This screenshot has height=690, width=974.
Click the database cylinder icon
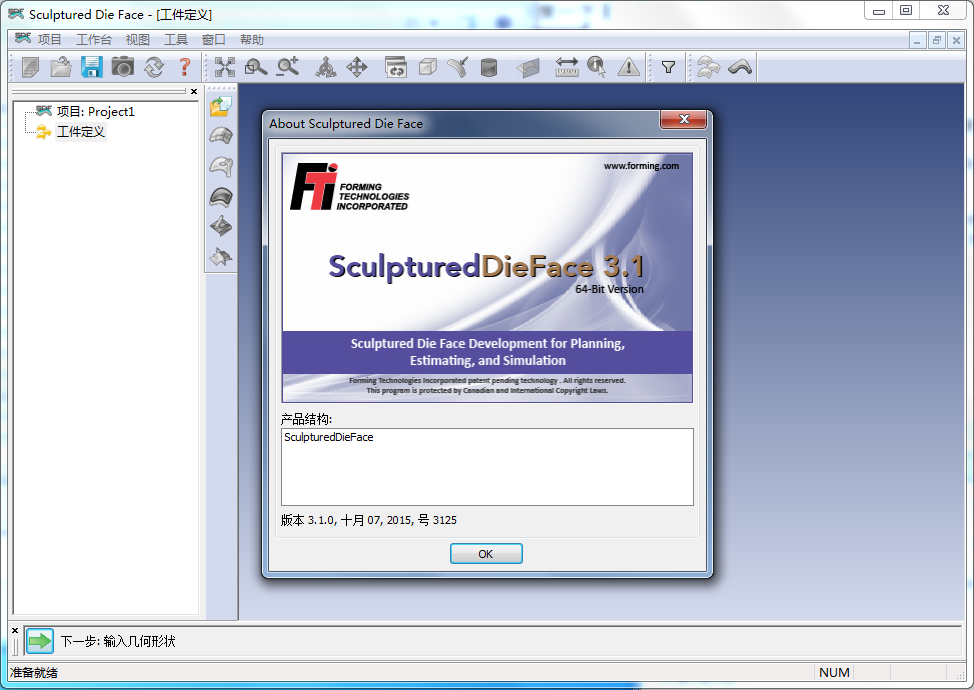[x=489, y=67]
